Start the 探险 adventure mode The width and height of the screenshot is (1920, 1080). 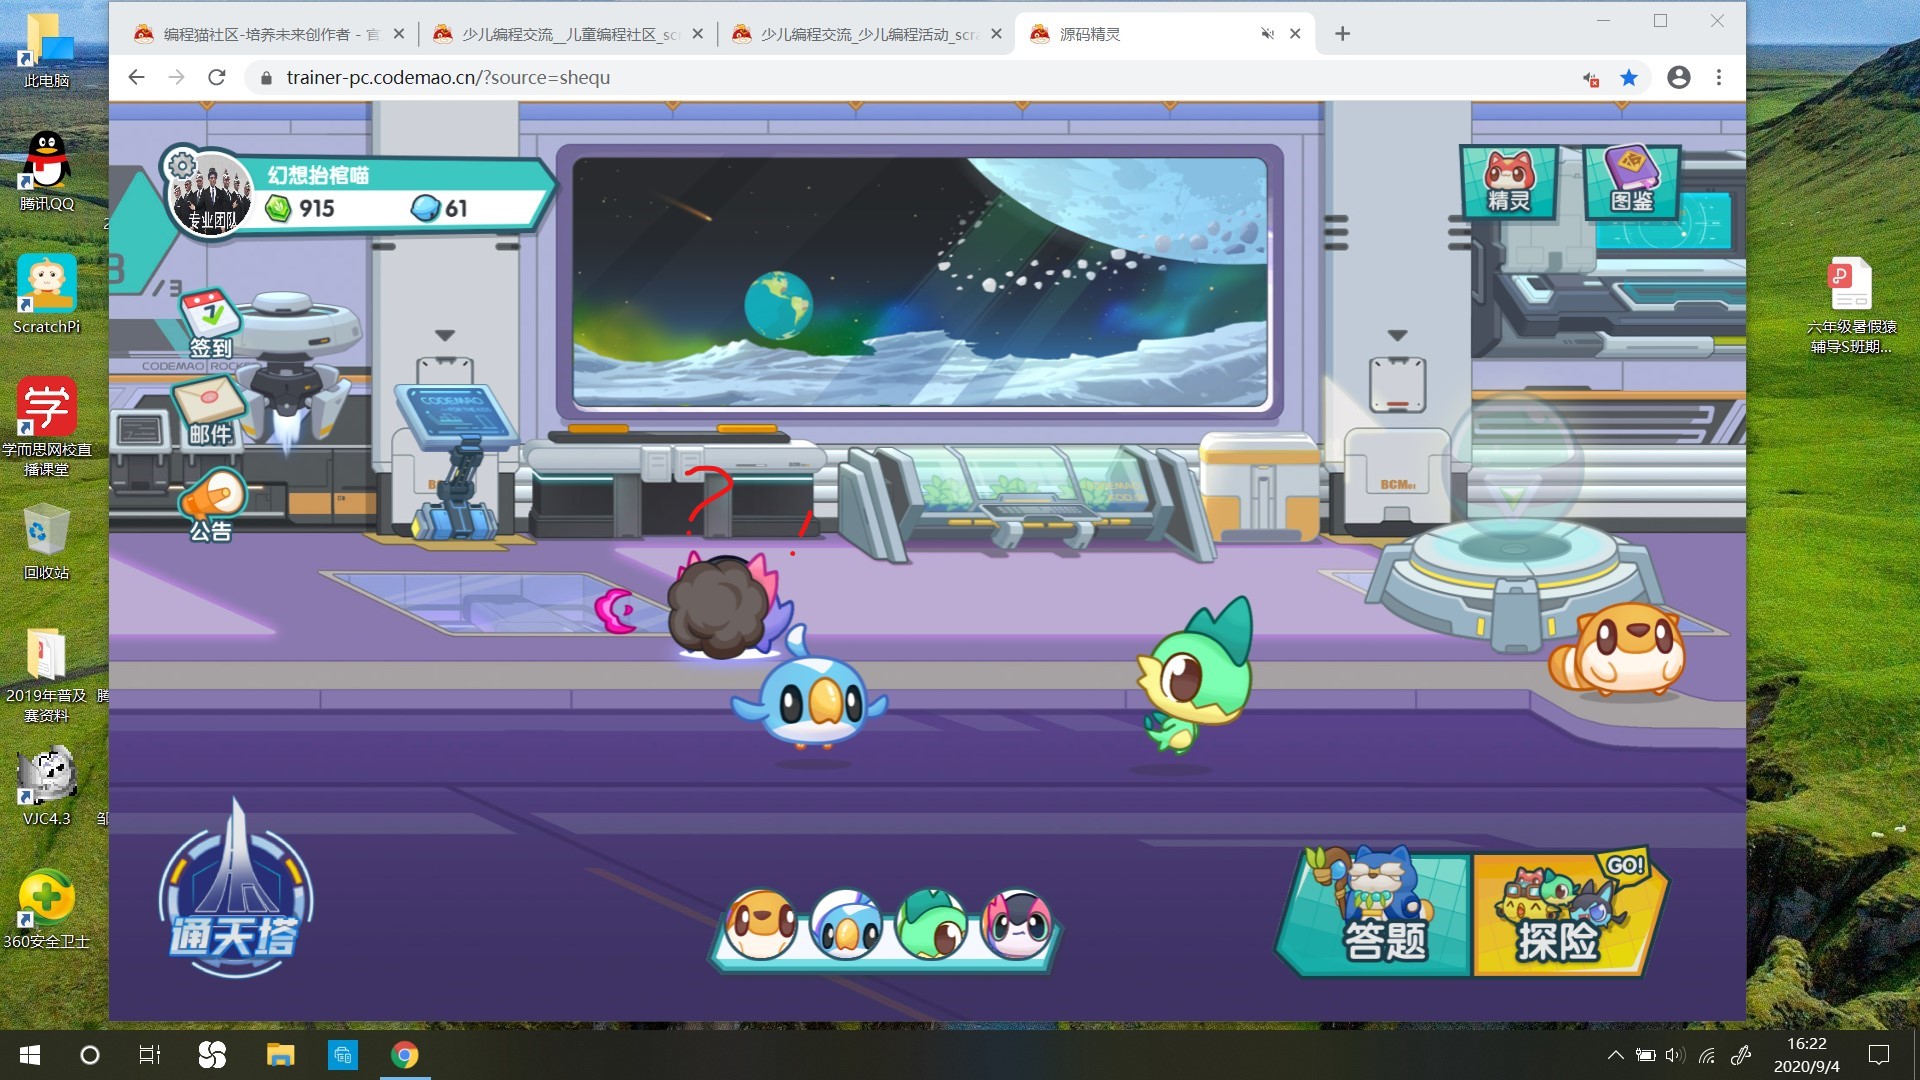coord(1568,913)
